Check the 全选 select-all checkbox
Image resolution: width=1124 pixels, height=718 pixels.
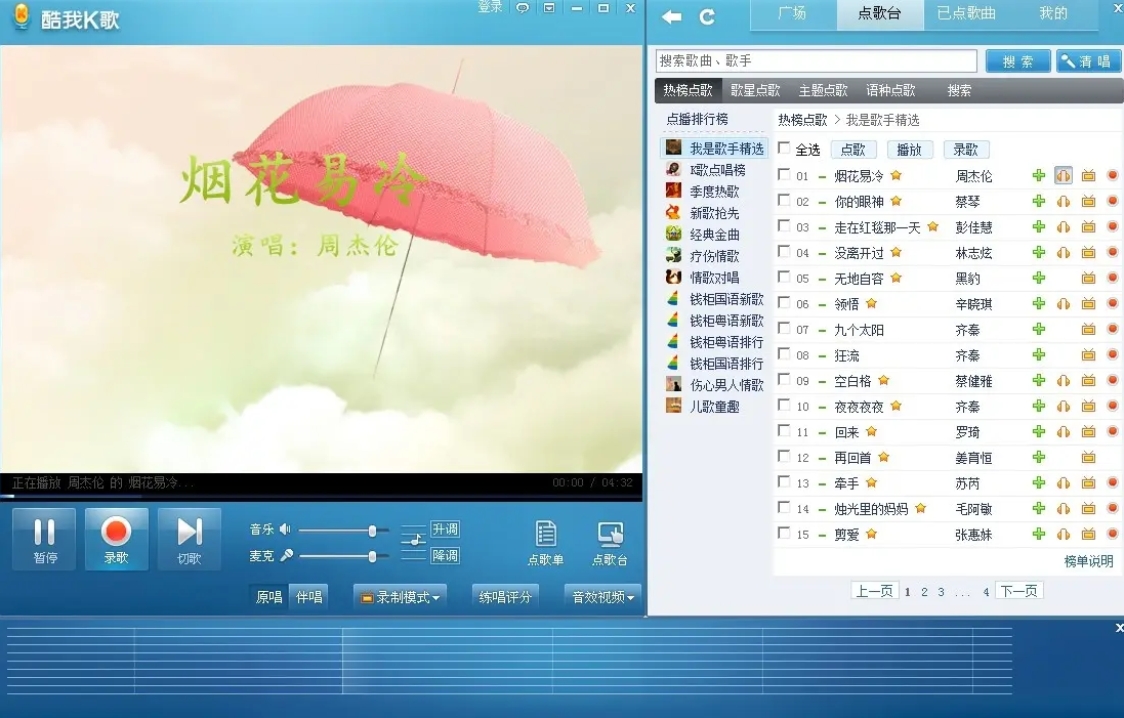click(784, 148)
